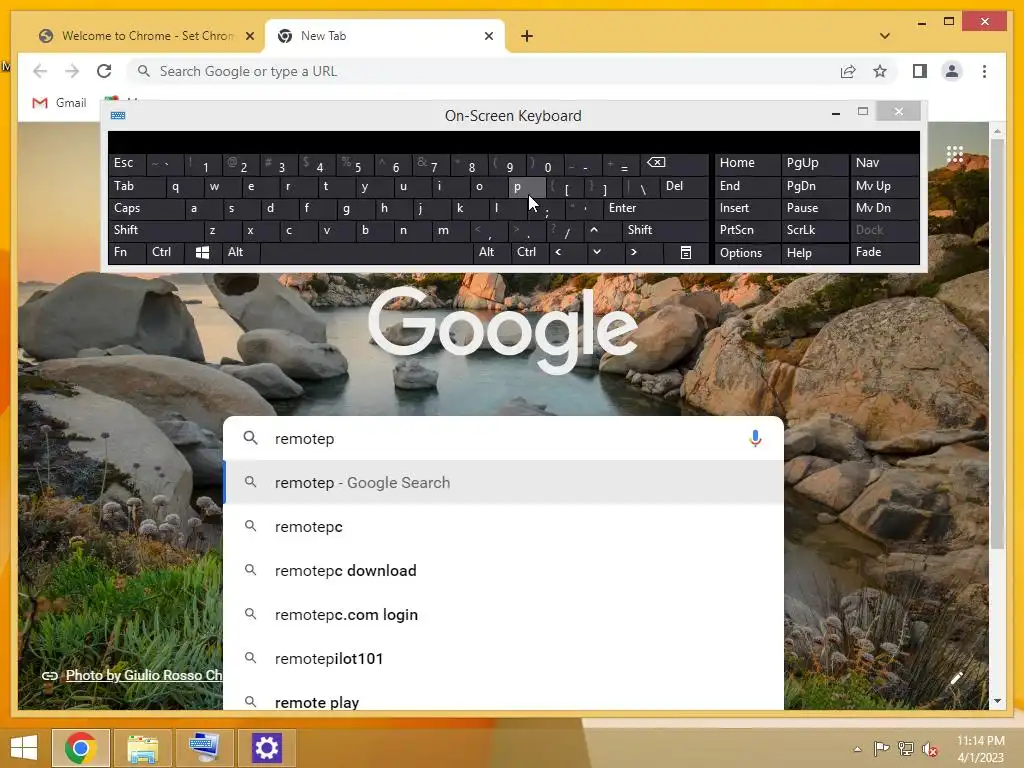Click the Tab key on keyboard
The image size is (1024, 768).
tap(136, 187)
